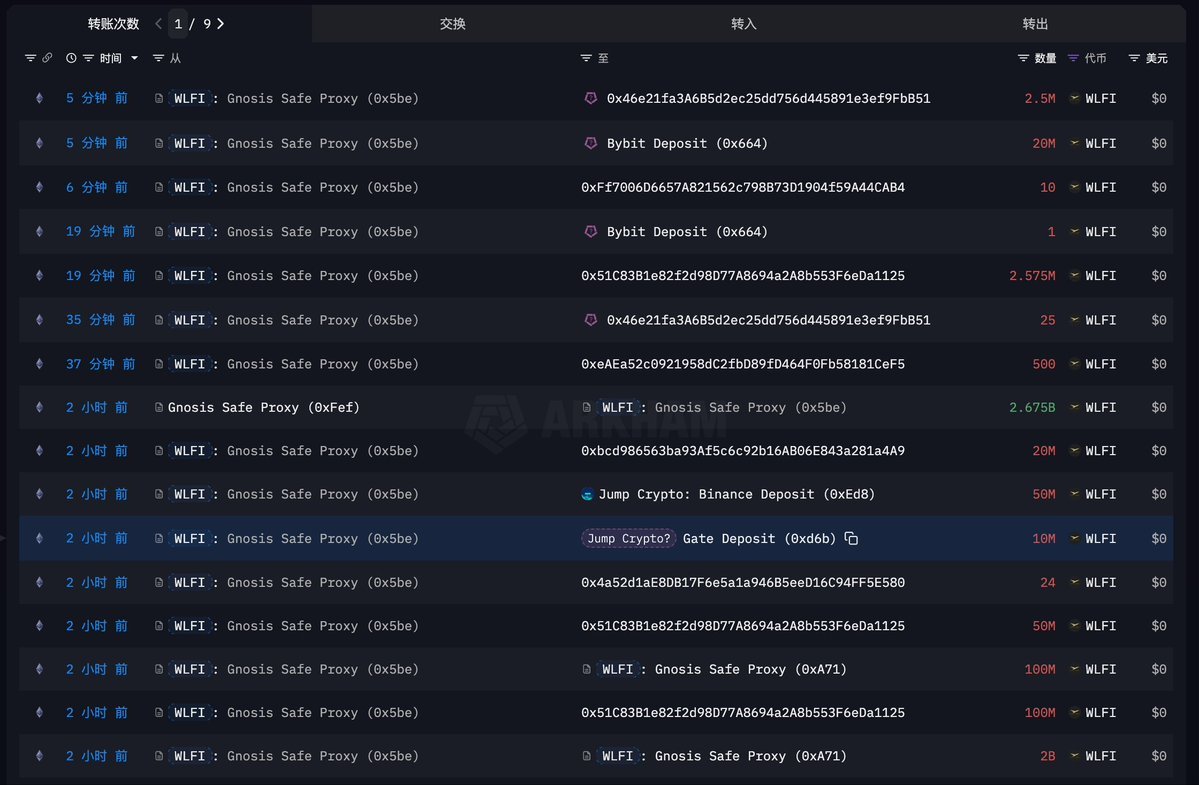
Task: Switch to the 转出 tab
Action: (x=1035, y=24)
